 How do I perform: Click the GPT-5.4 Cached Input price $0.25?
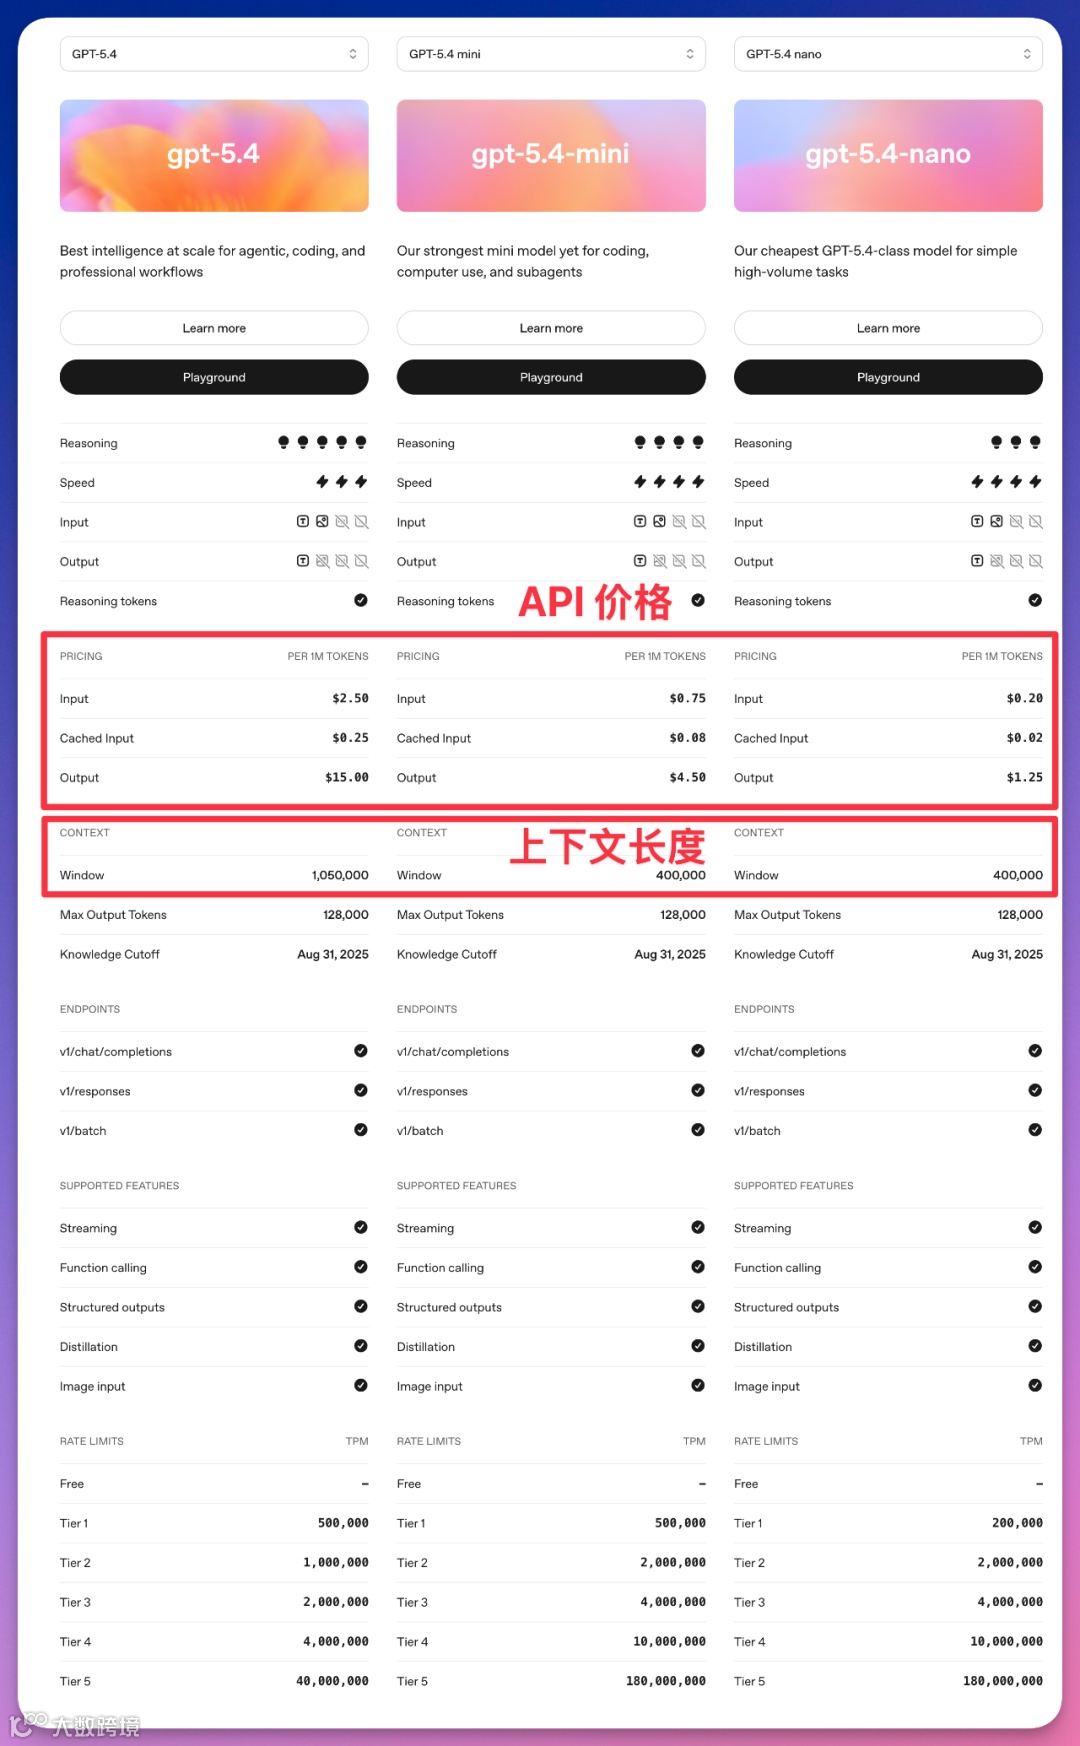[x=350, y=738]
